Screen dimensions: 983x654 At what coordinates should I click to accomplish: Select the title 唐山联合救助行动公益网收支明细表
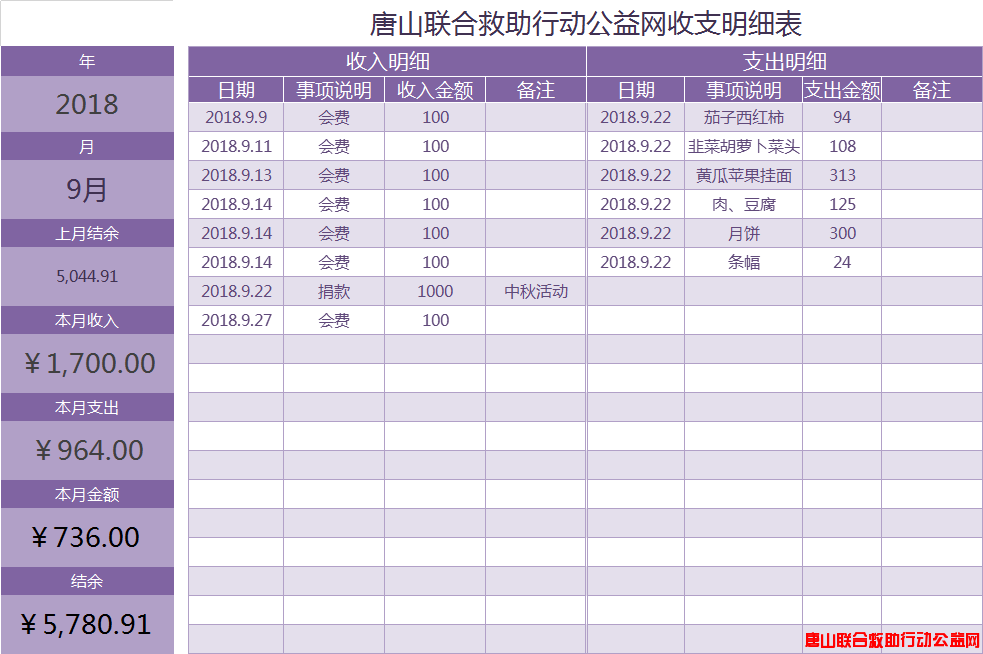pos(586,24)
